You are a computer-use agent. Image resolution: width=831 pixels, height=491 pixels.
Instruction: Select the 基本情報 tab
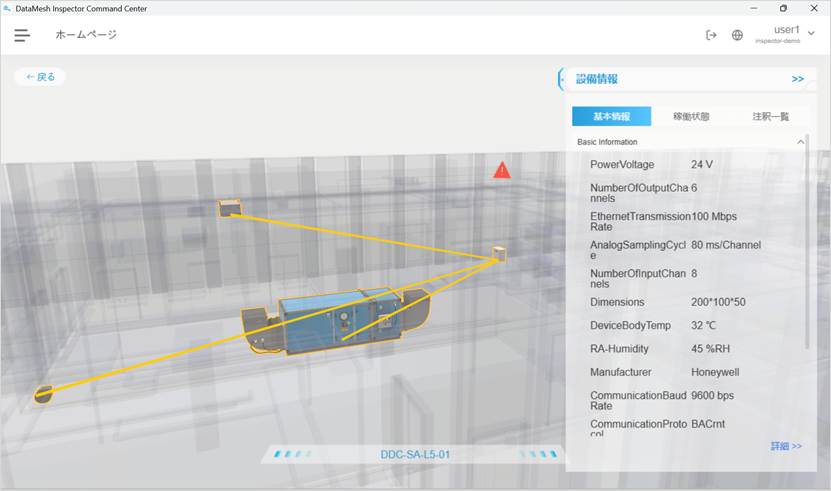tap(611, 116)
